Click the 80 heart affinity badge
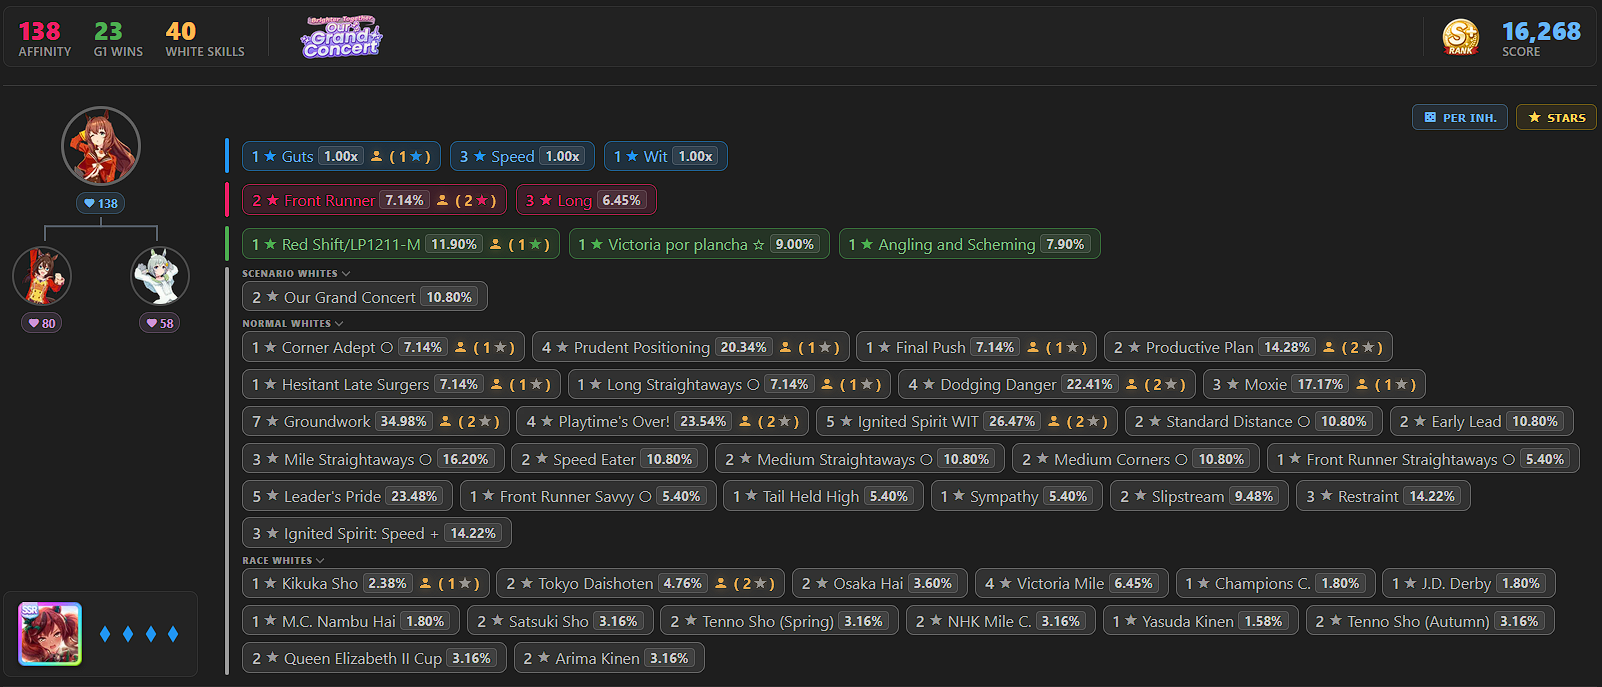 click(x=42, y=323)
